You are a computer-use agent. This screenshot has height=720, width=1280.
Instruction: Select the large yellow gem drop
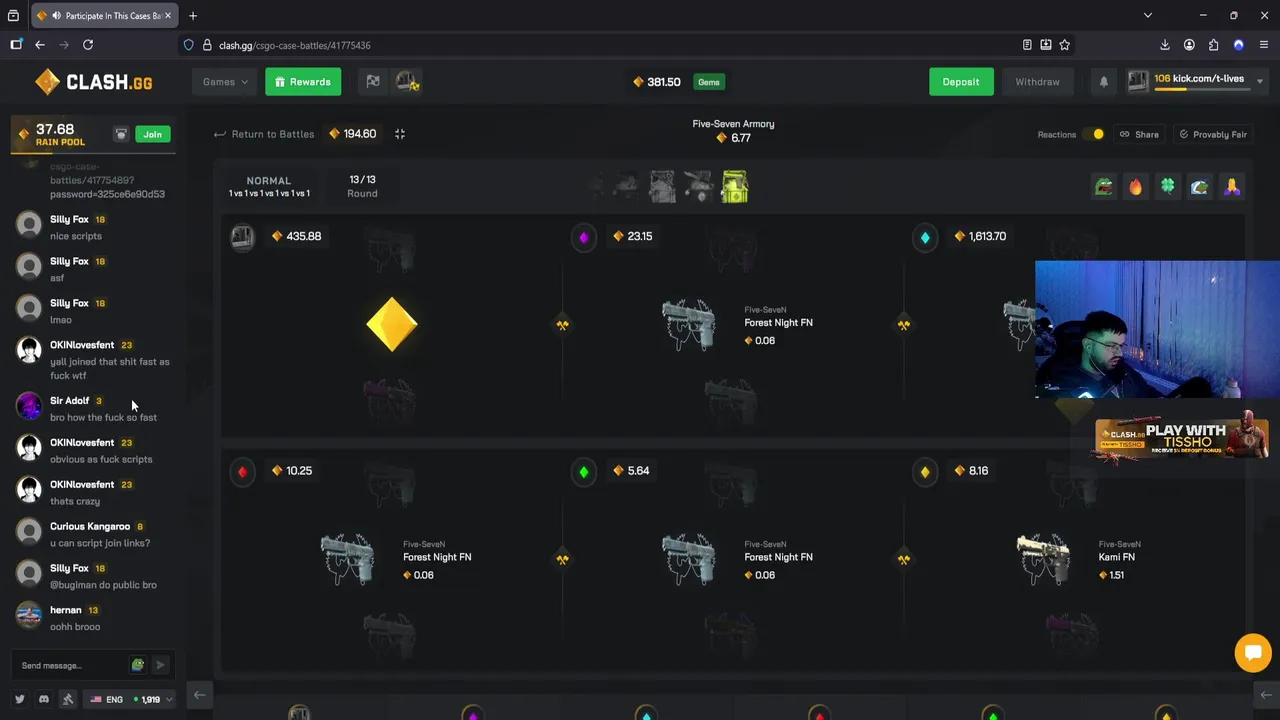click(391, 324)
